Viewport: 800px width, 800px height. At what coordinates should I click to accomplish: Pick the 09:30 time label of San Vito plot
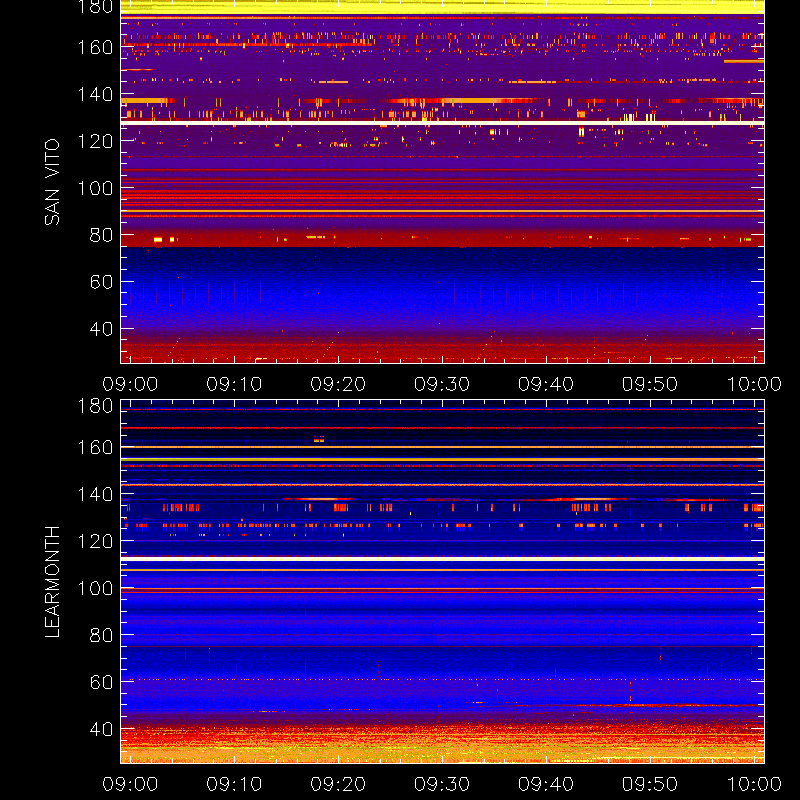[442, 384]
